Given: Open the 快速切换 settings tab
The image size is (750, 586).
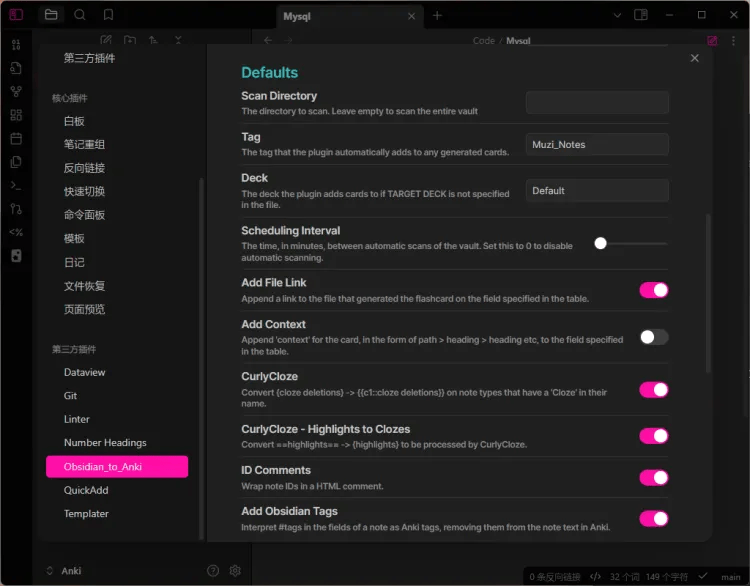Looking at the screenshot, I should 117,191.
